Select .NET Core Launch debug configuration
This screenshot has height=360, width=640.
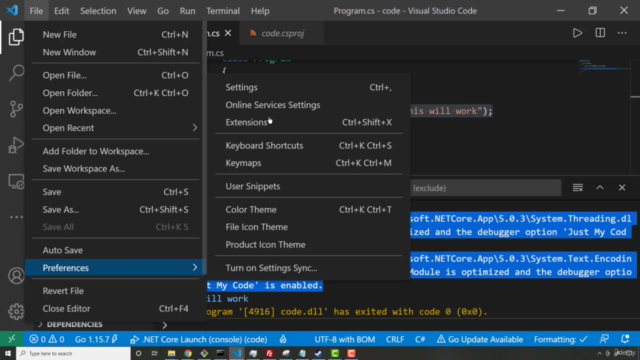199,339
